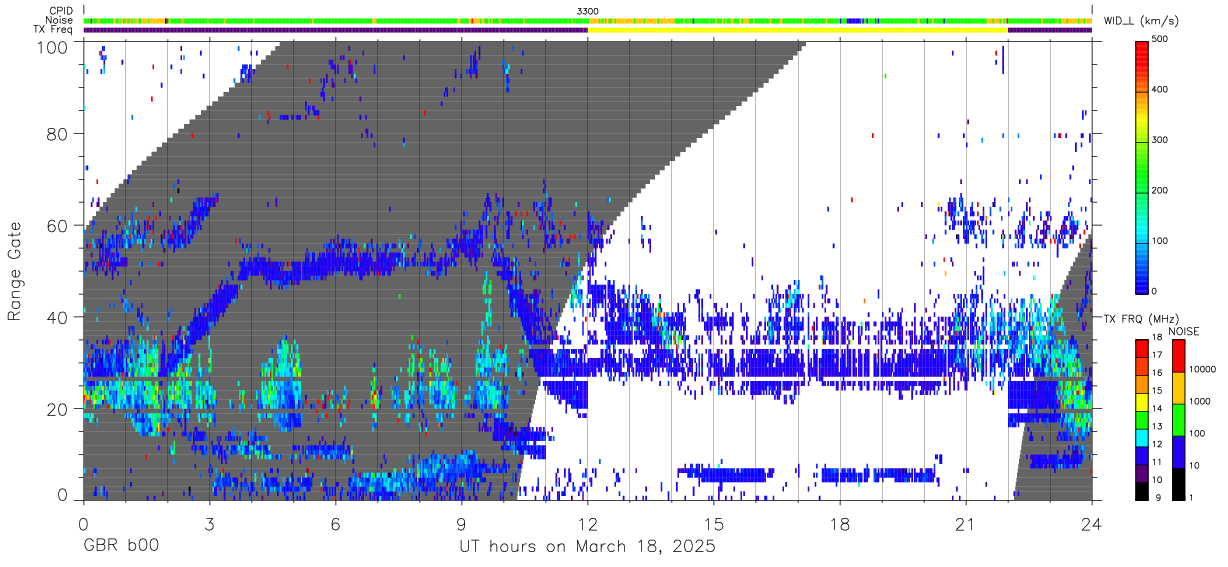1228x567 pixels.
Task: Click the 1 noise legend label
Action: [x=1192, y=497]
